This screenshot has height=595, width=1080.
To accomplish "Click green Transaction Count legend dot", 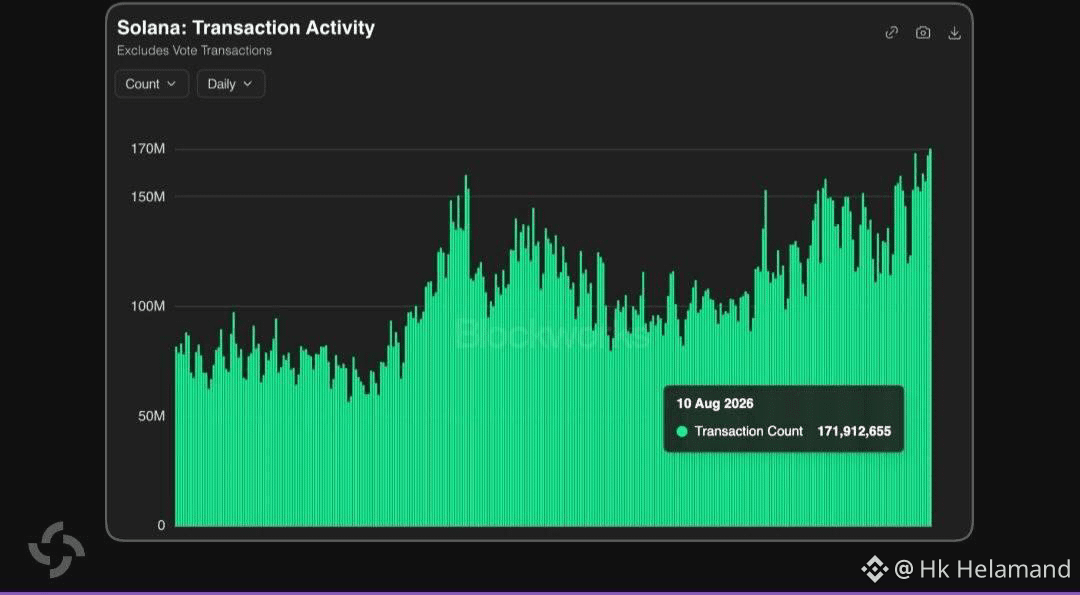I will (682, 432).
